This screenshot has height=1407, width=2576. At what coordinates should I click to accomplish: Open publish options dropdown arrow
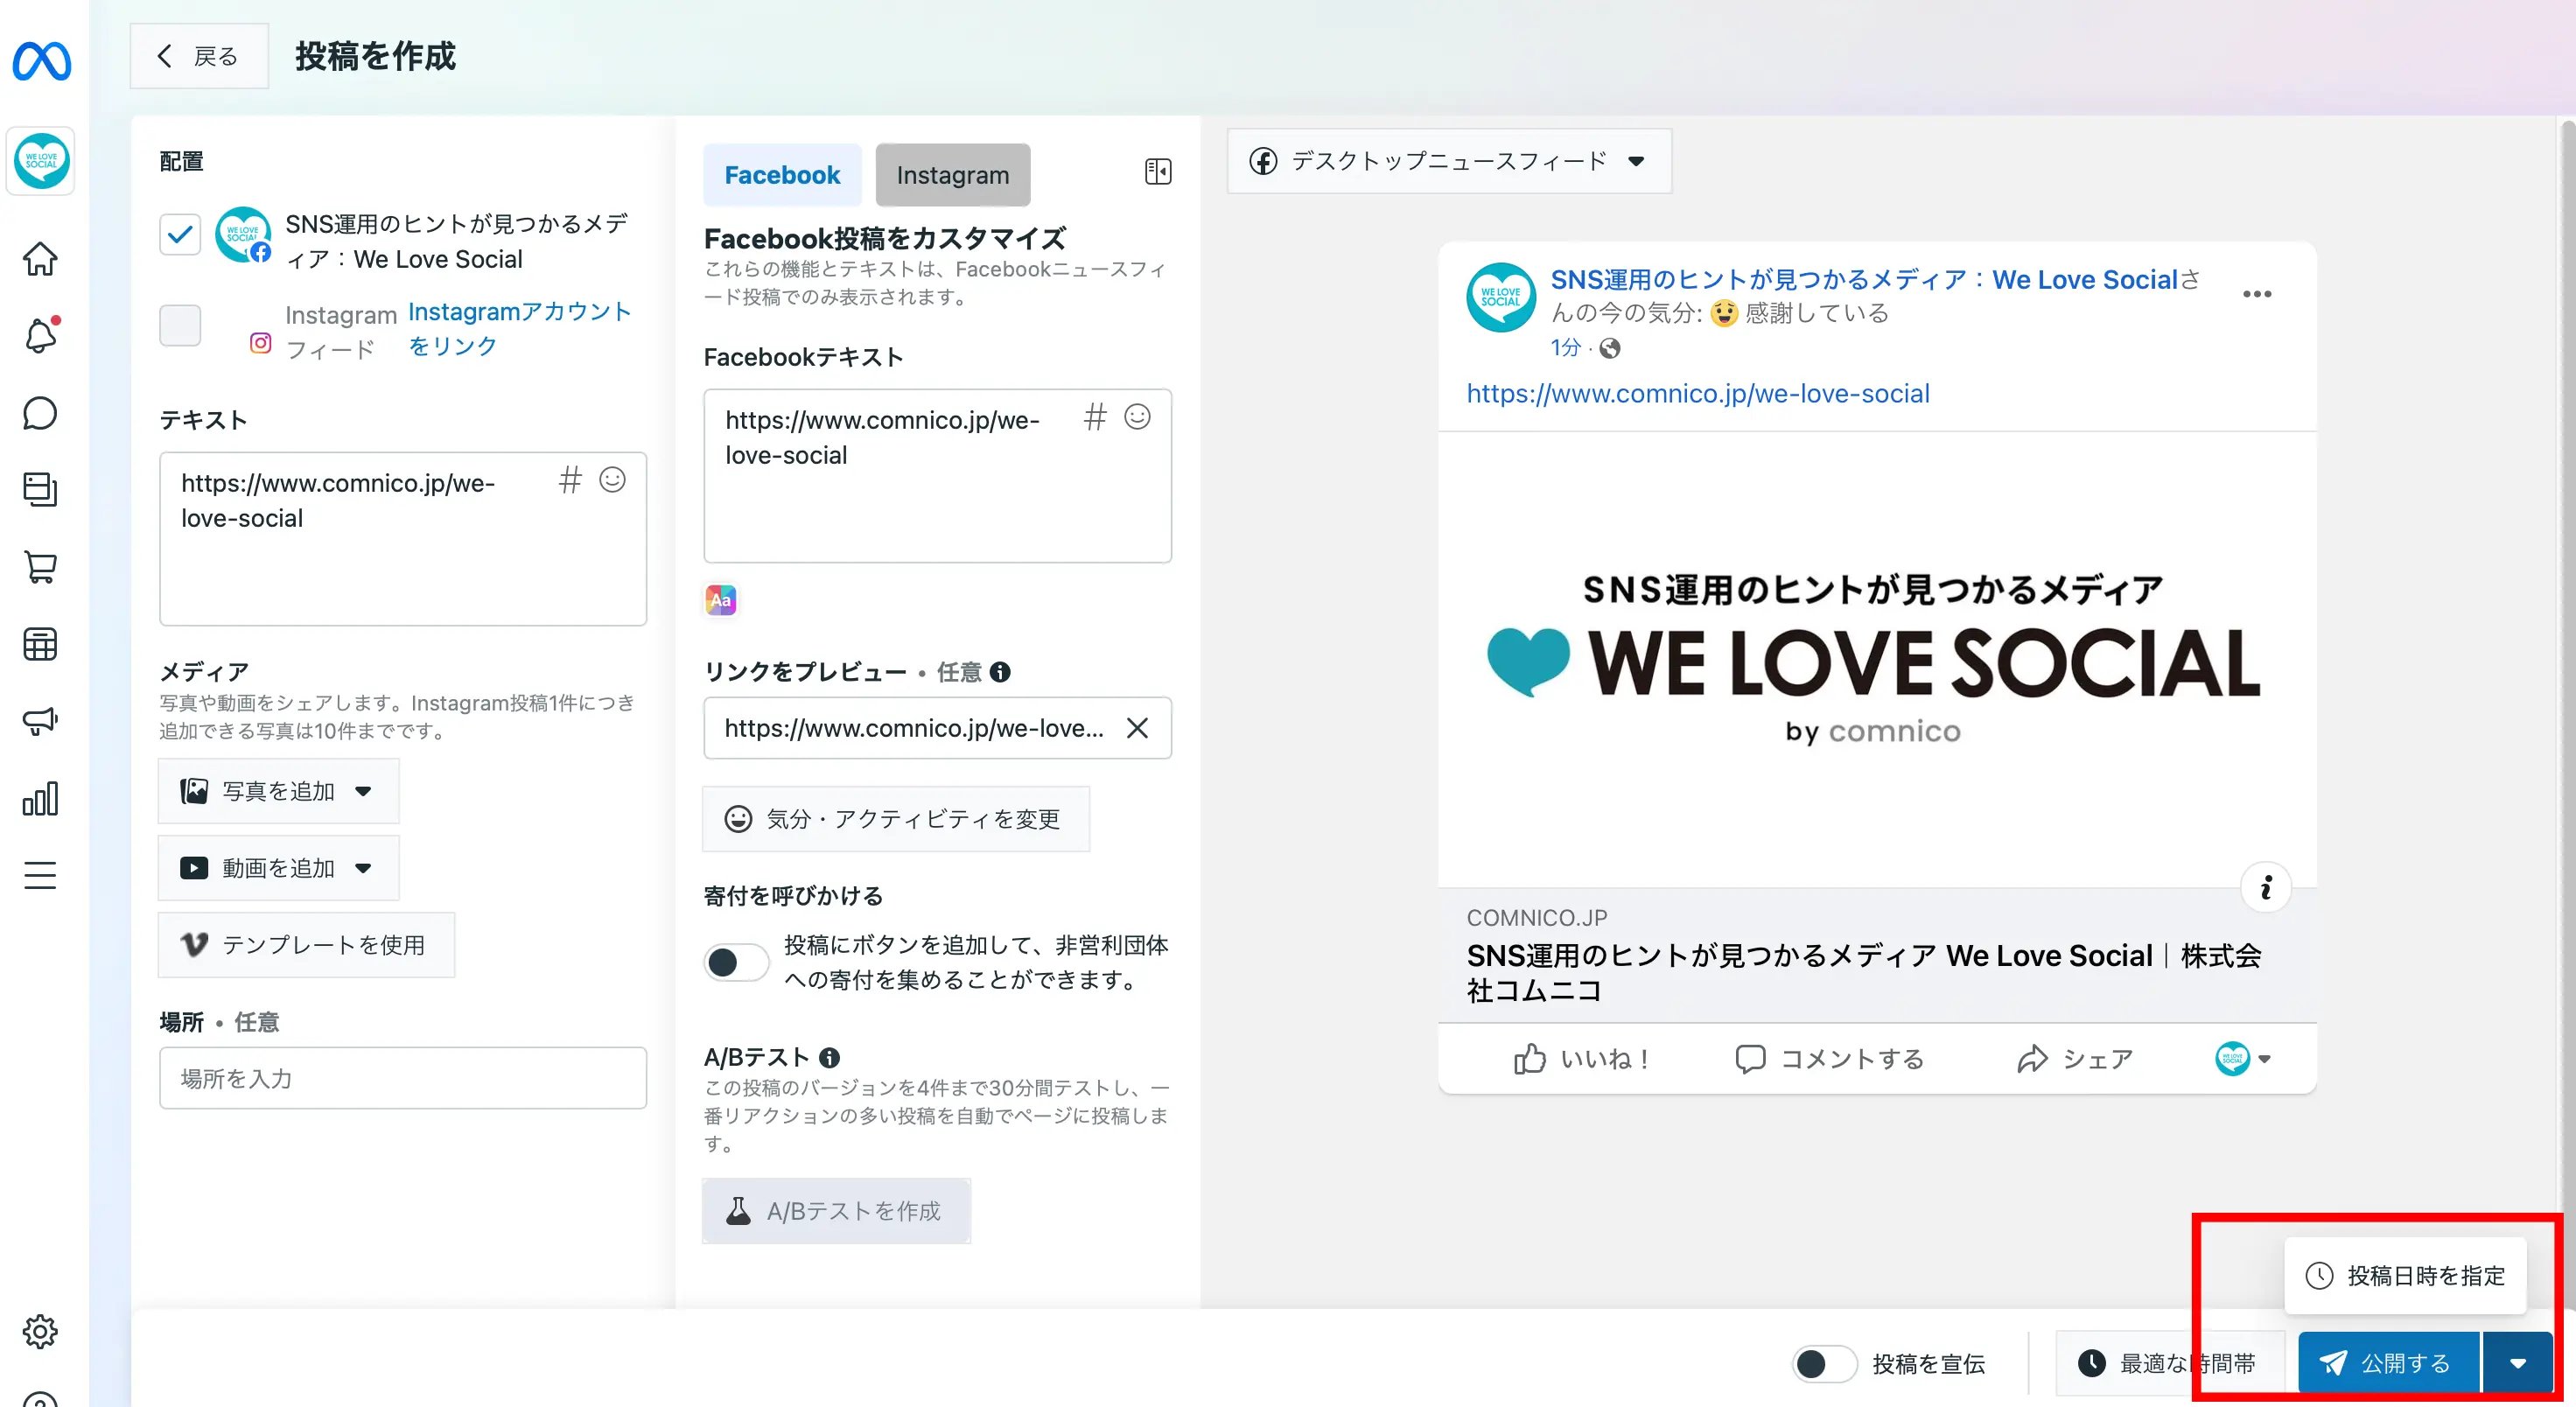(x=2518, y=1363)
